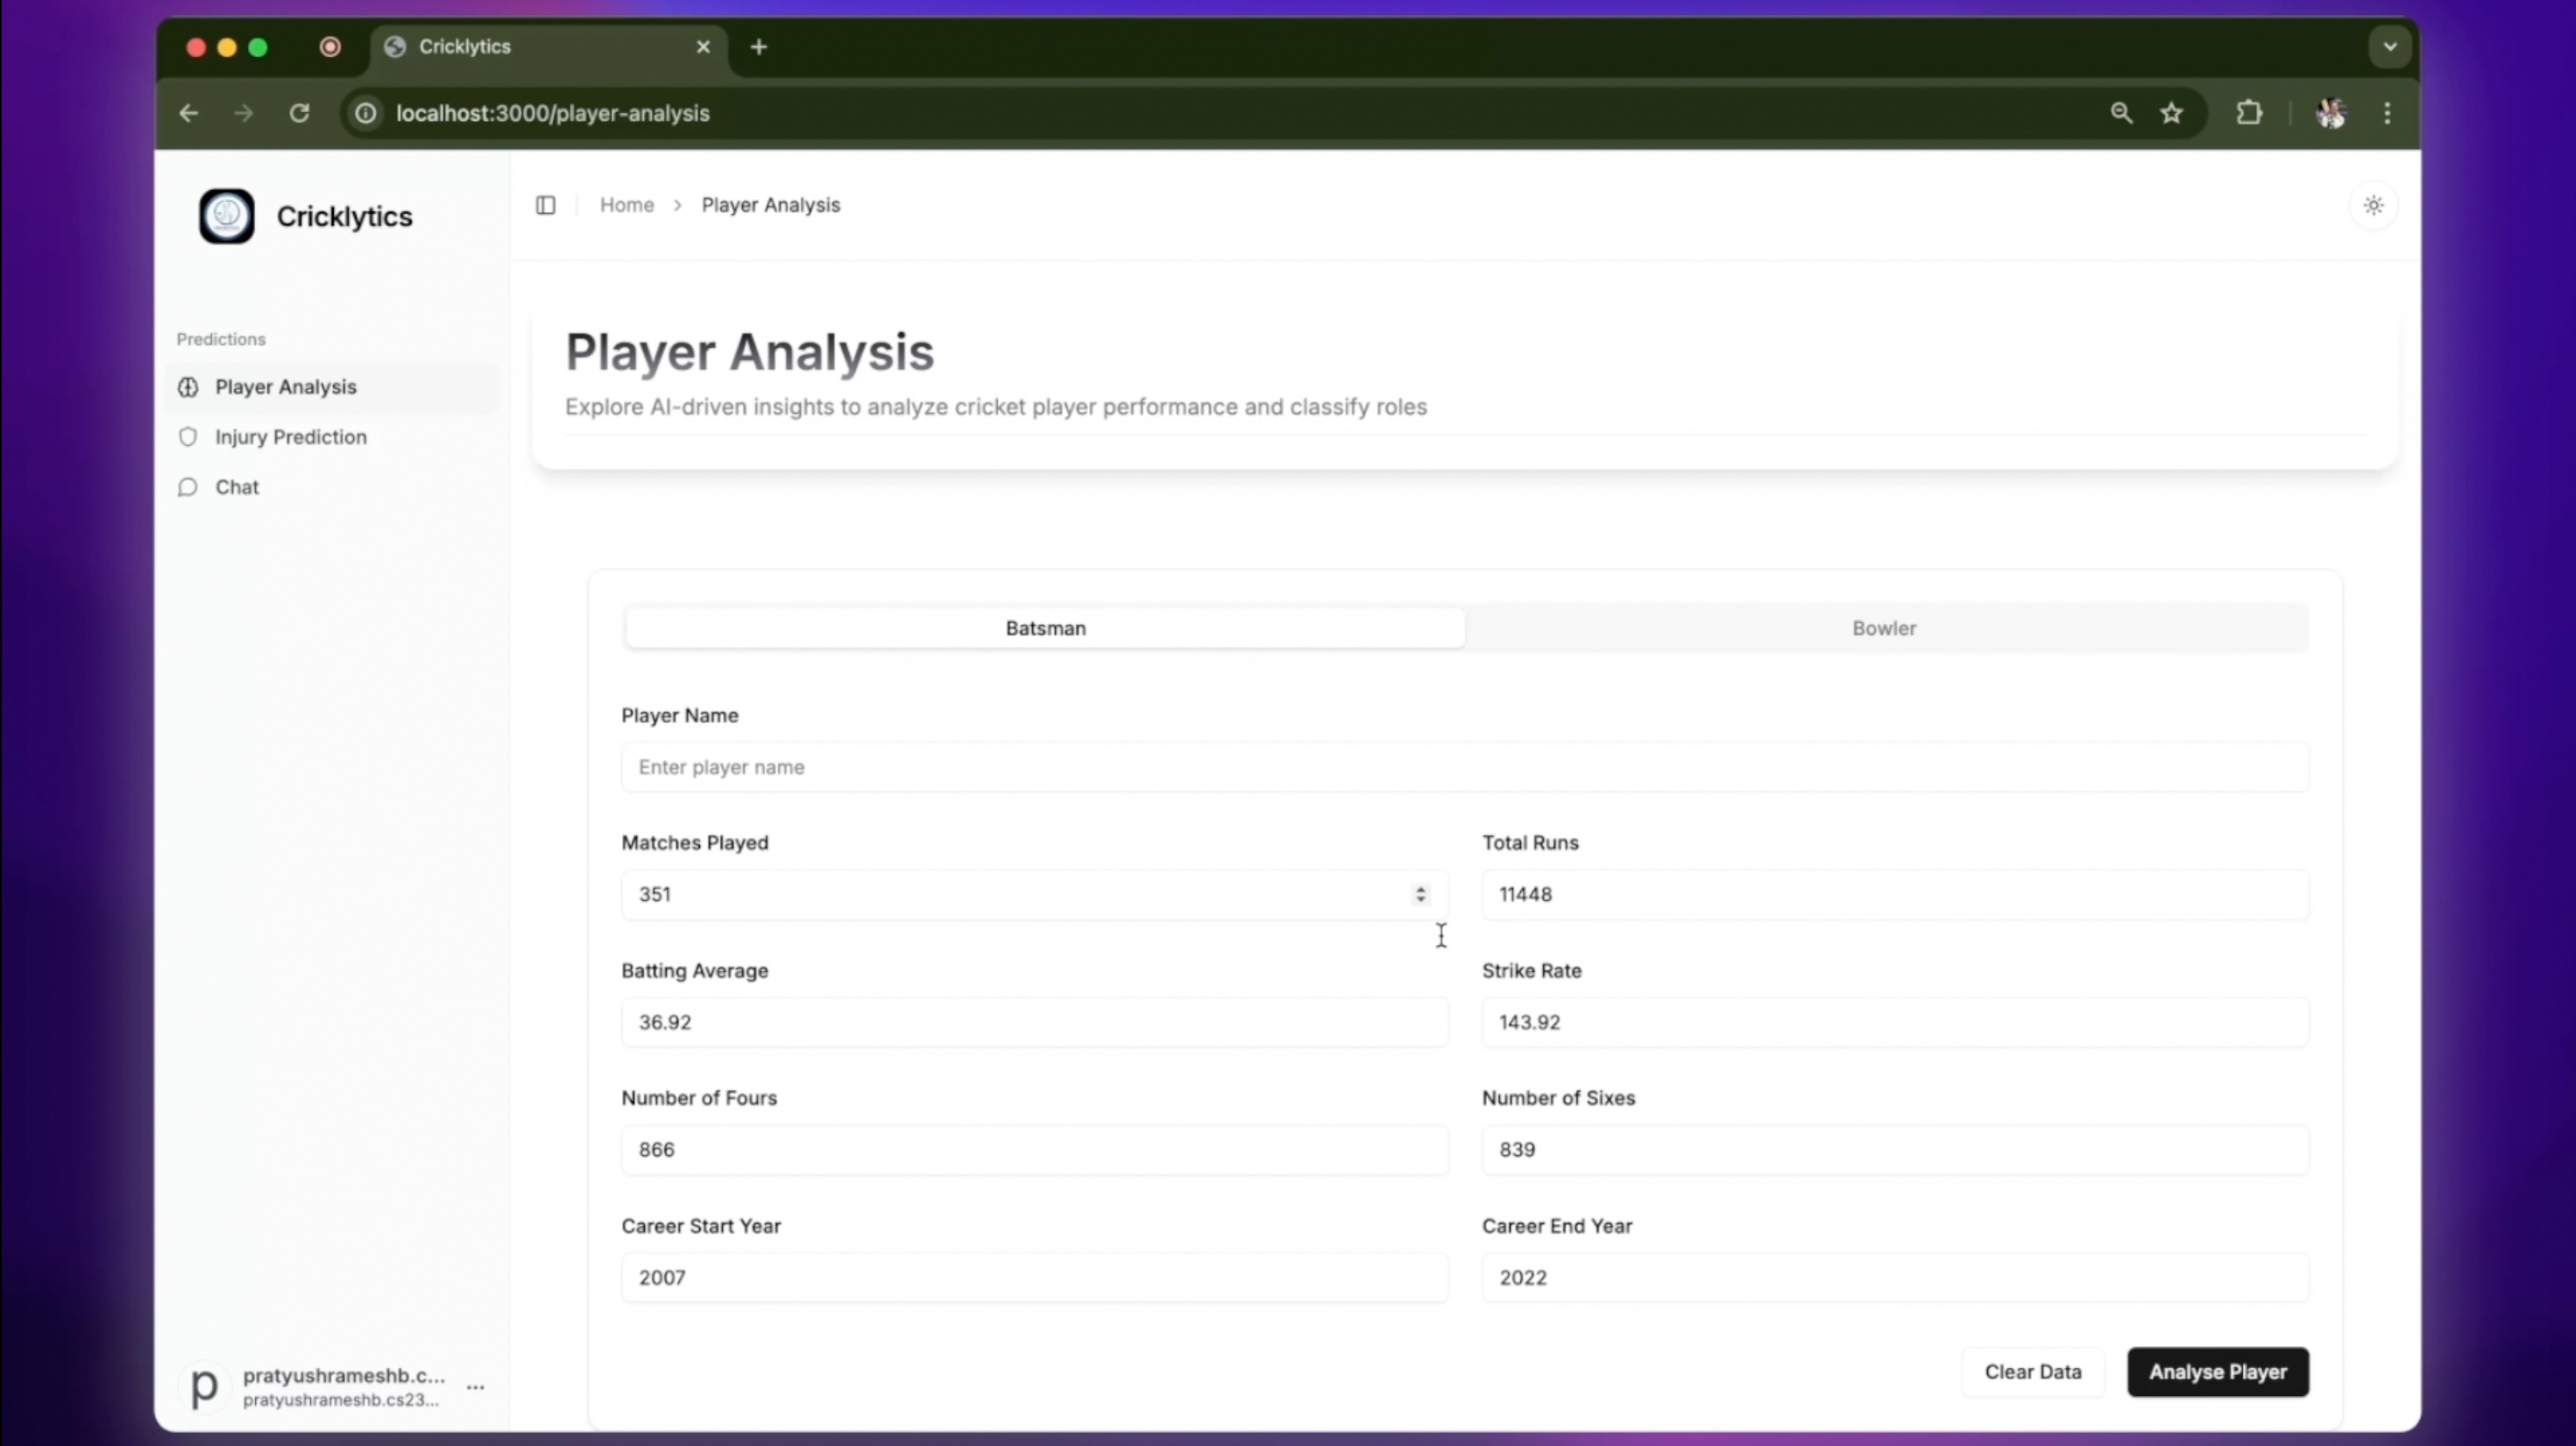Image resolution: width=2576 pixels, height=1446 pixels.
Task: Select the Batsman tab
Action: pyautogui.click(x=1044, y=628)
